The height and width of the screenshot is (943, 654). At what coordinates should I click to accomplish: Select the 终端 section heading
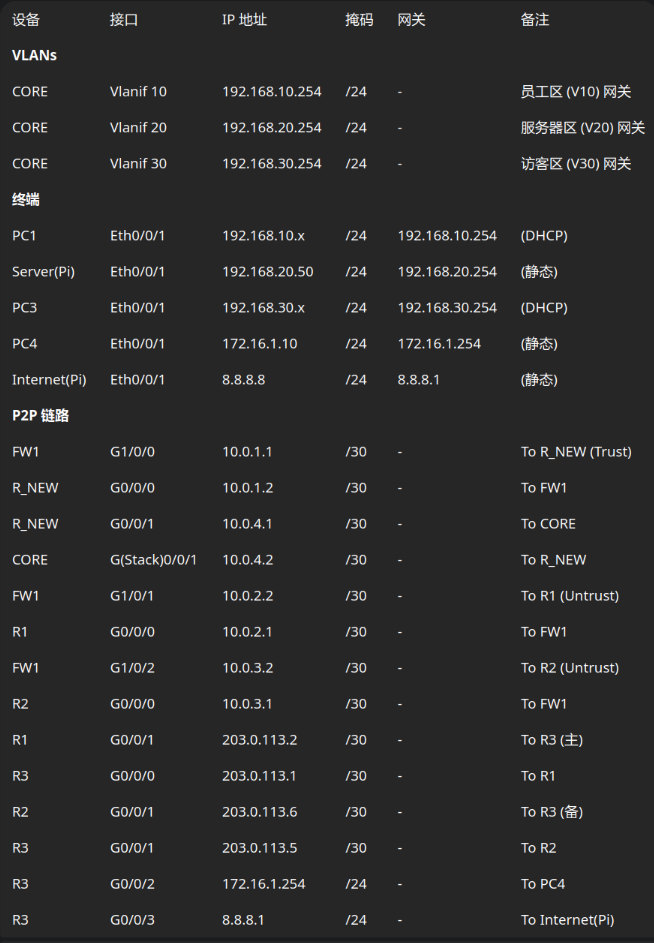coord(26,200)
